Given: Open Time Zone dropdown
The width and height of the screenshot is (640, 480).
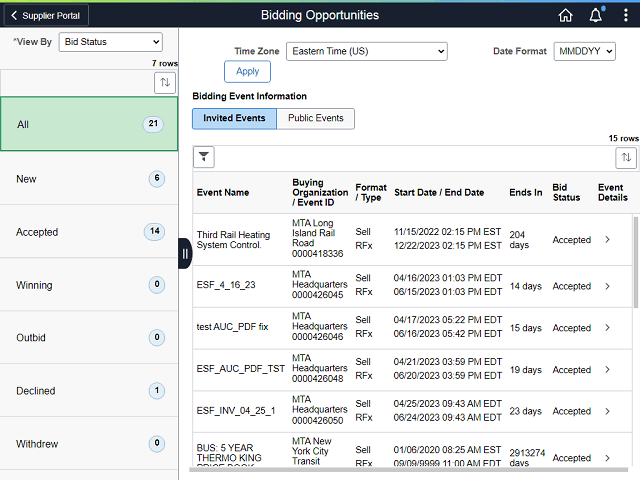Looking at the screenshot, I should (x=367, y=51).
